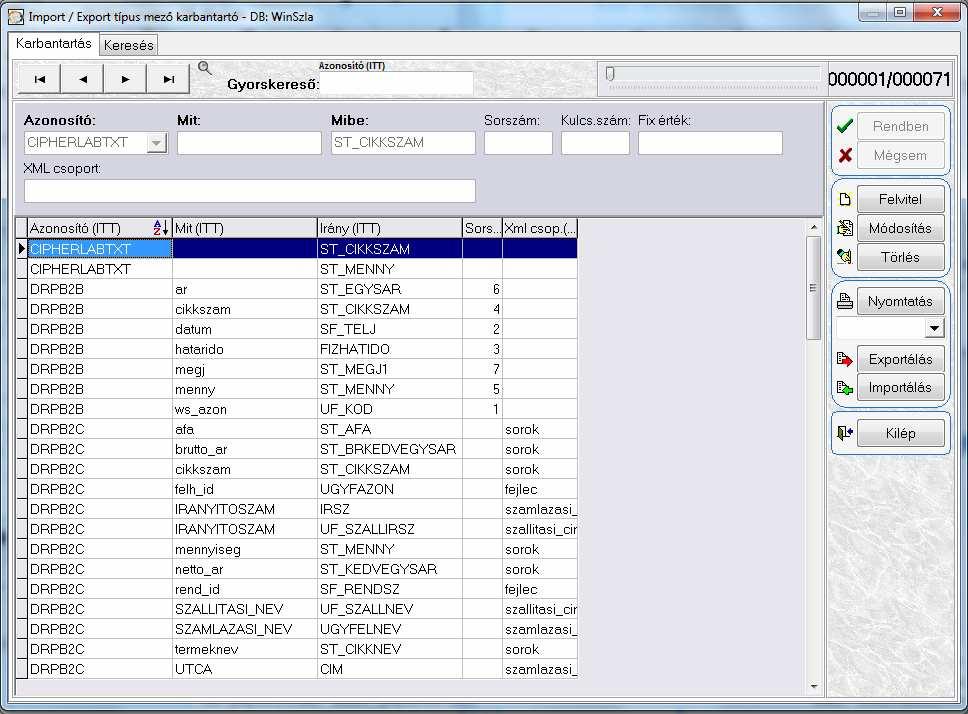Click the export icon beside Exportálás
This screenshot has height=714, width=968.
coord(845,359)
